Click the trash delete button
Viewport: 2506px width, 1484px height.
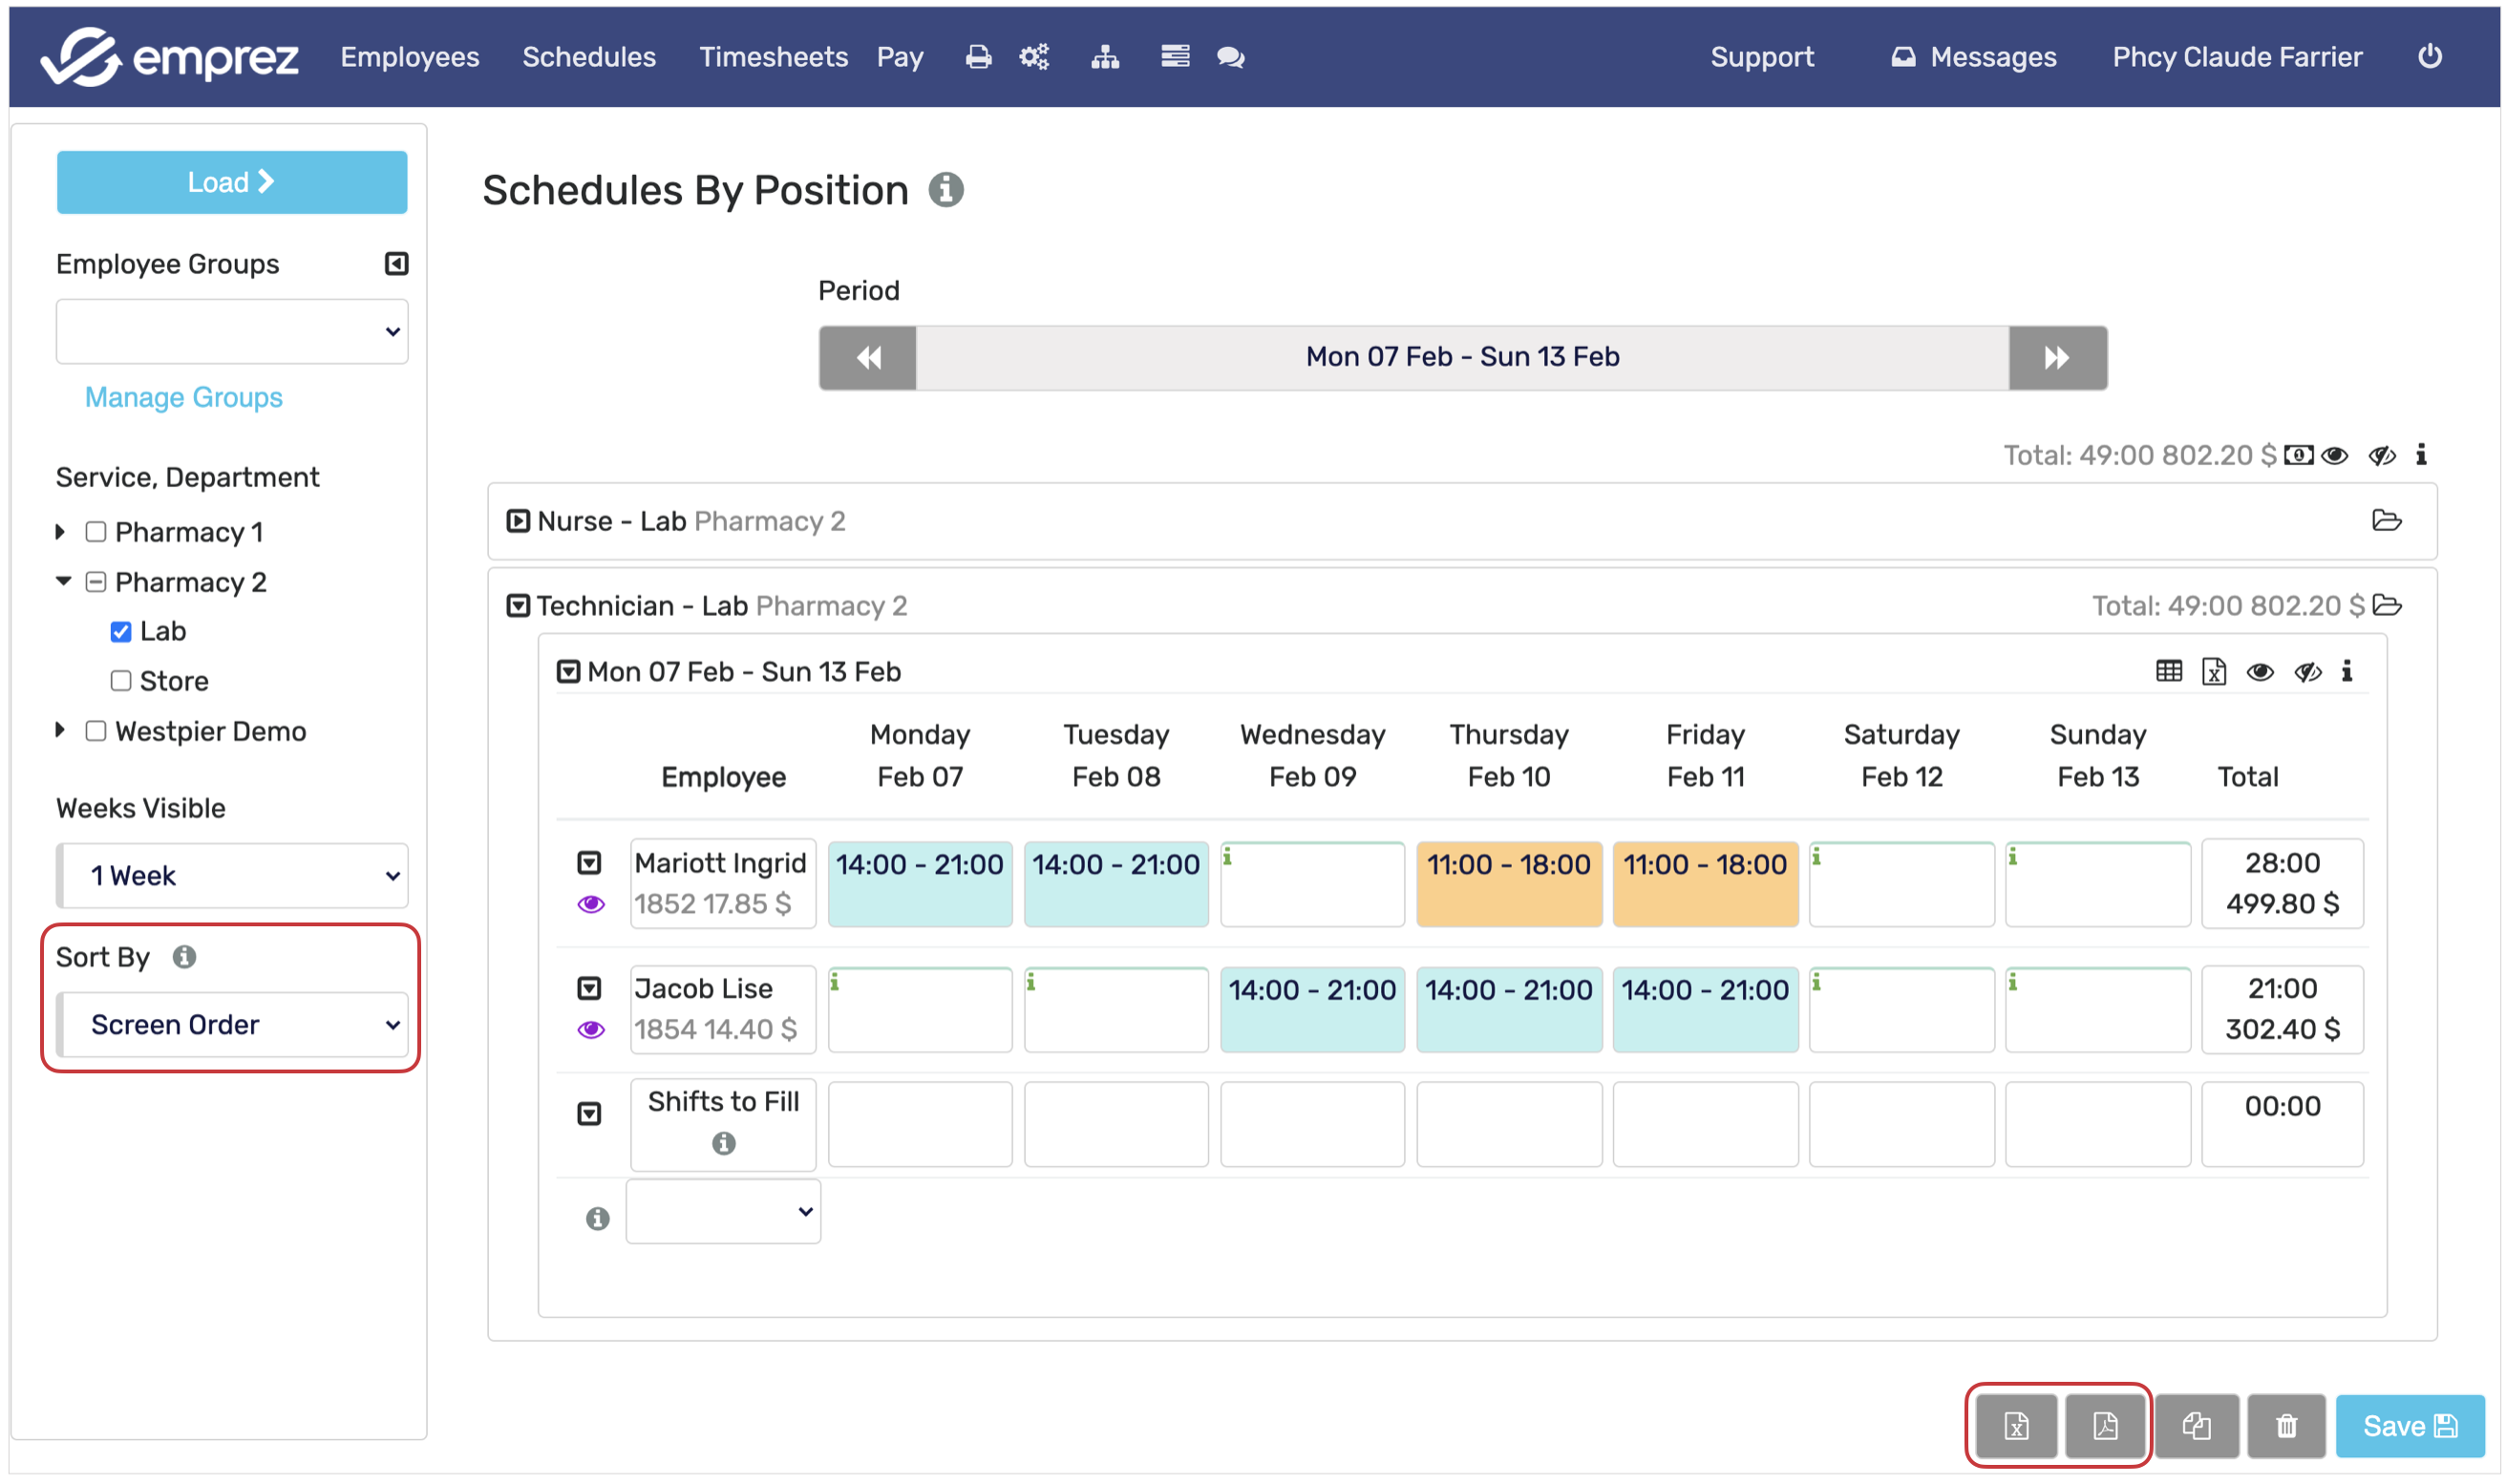(2286, 1425)
